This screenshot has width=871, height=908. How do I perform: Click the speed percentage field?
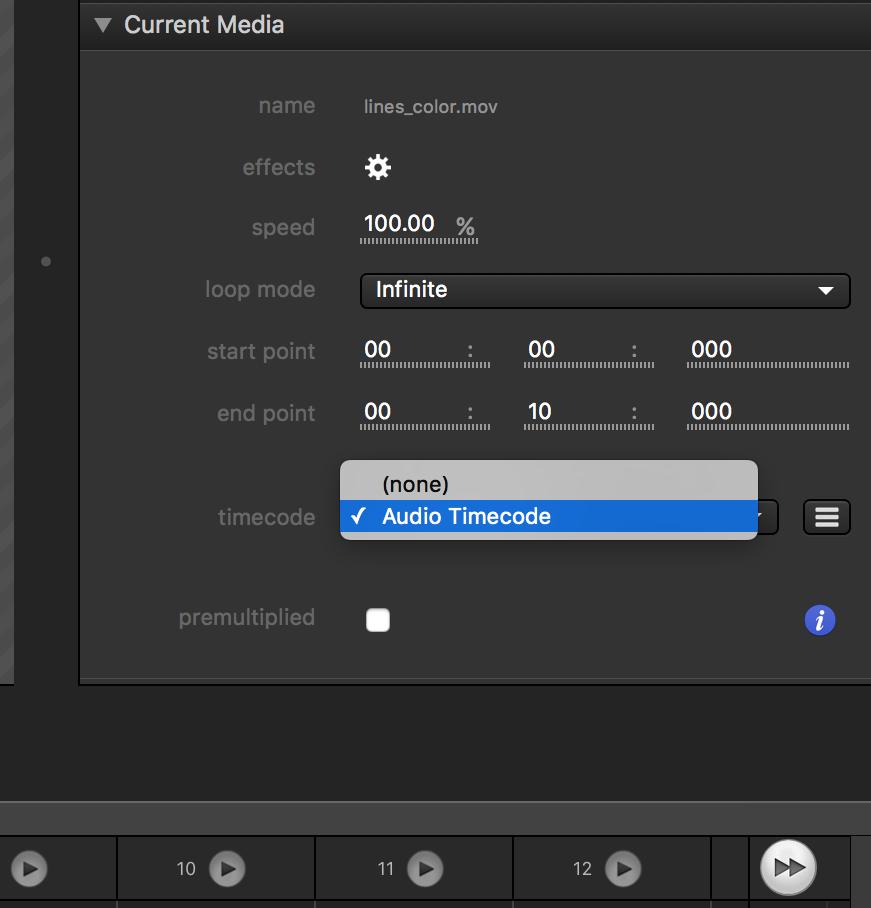tap(400, 225)
